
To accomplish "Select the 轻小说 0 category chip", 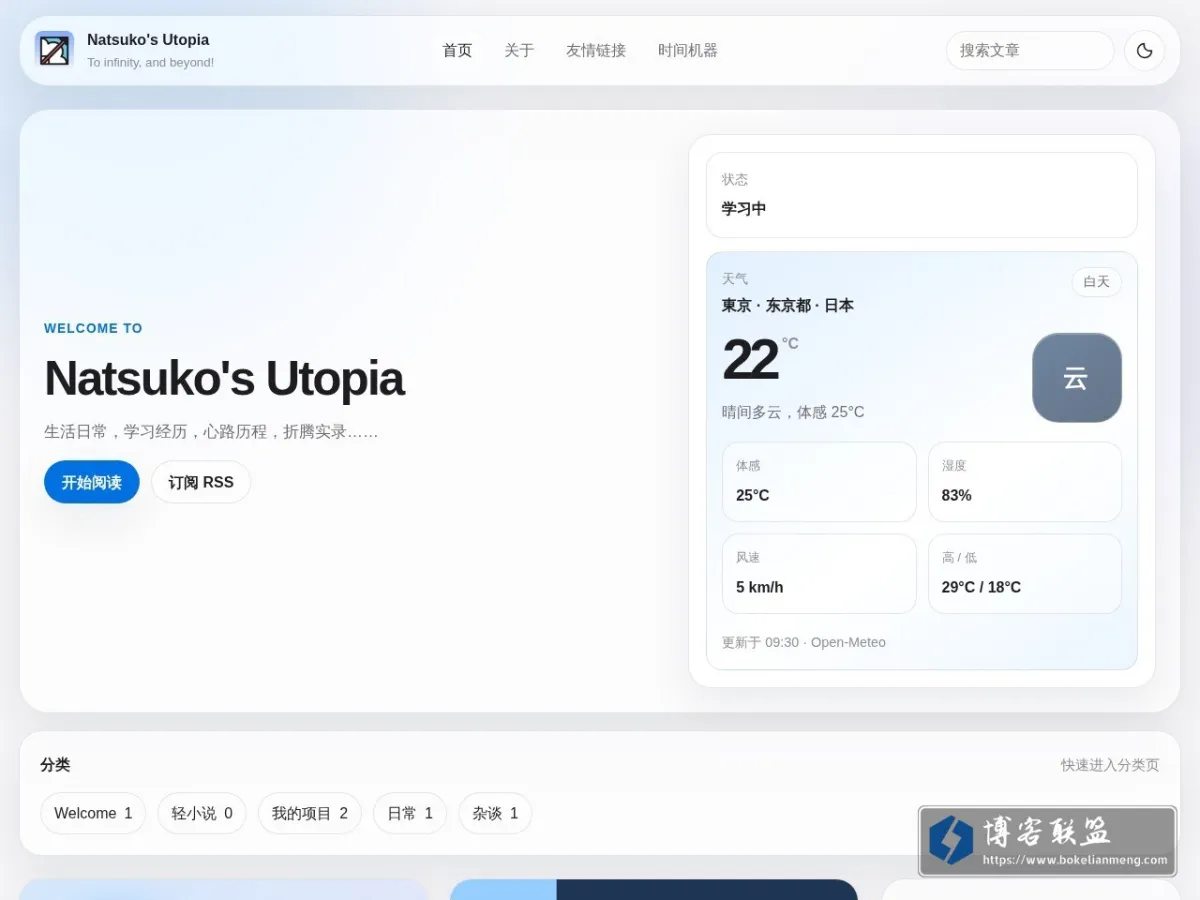I will click(202, 813).
